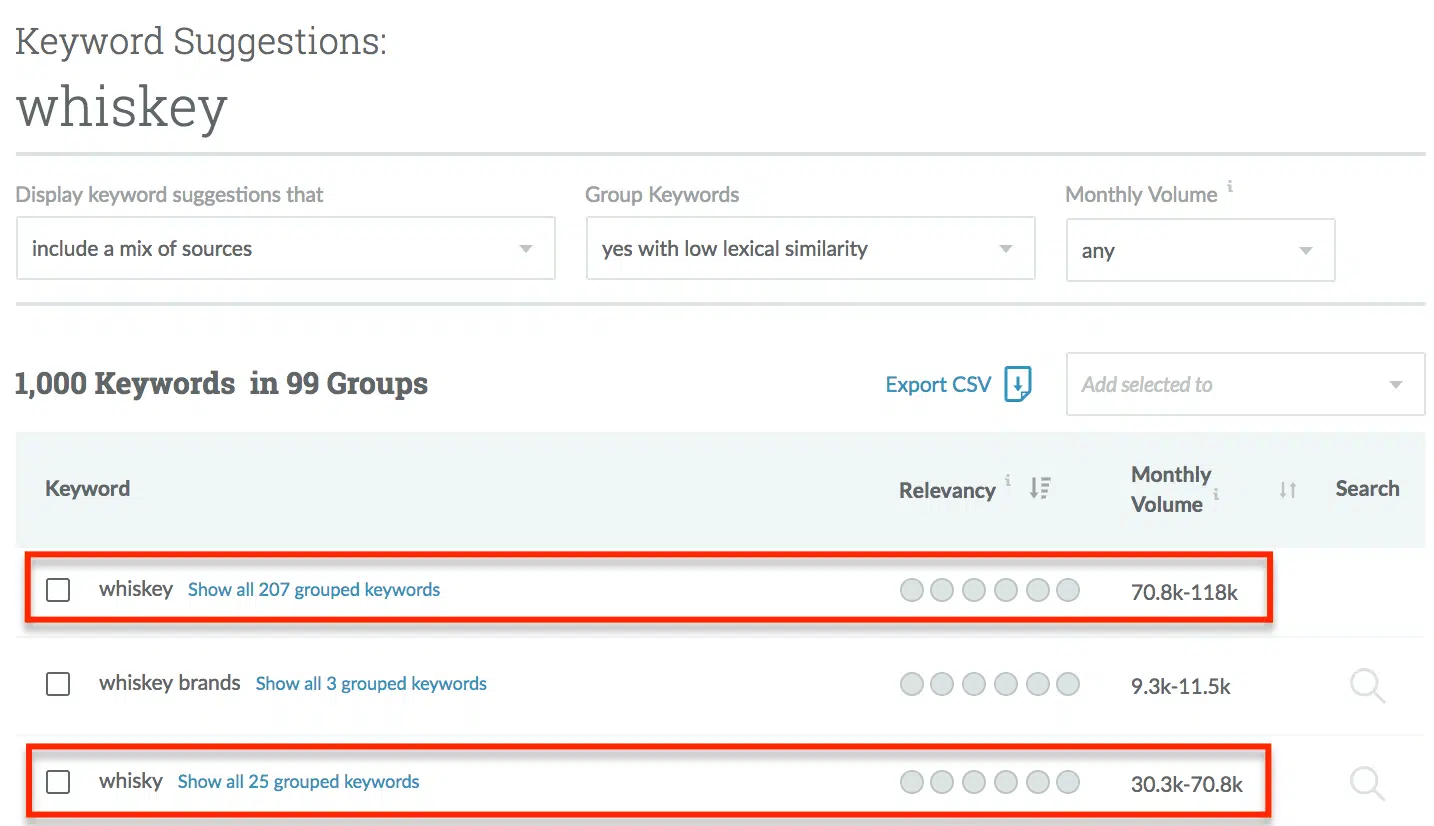Click the Export CSV download icon

tap(1018, 384)
